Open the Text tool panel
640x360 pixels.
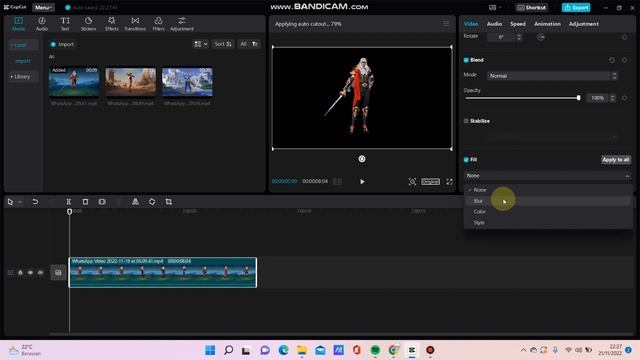tap(65, 24)
